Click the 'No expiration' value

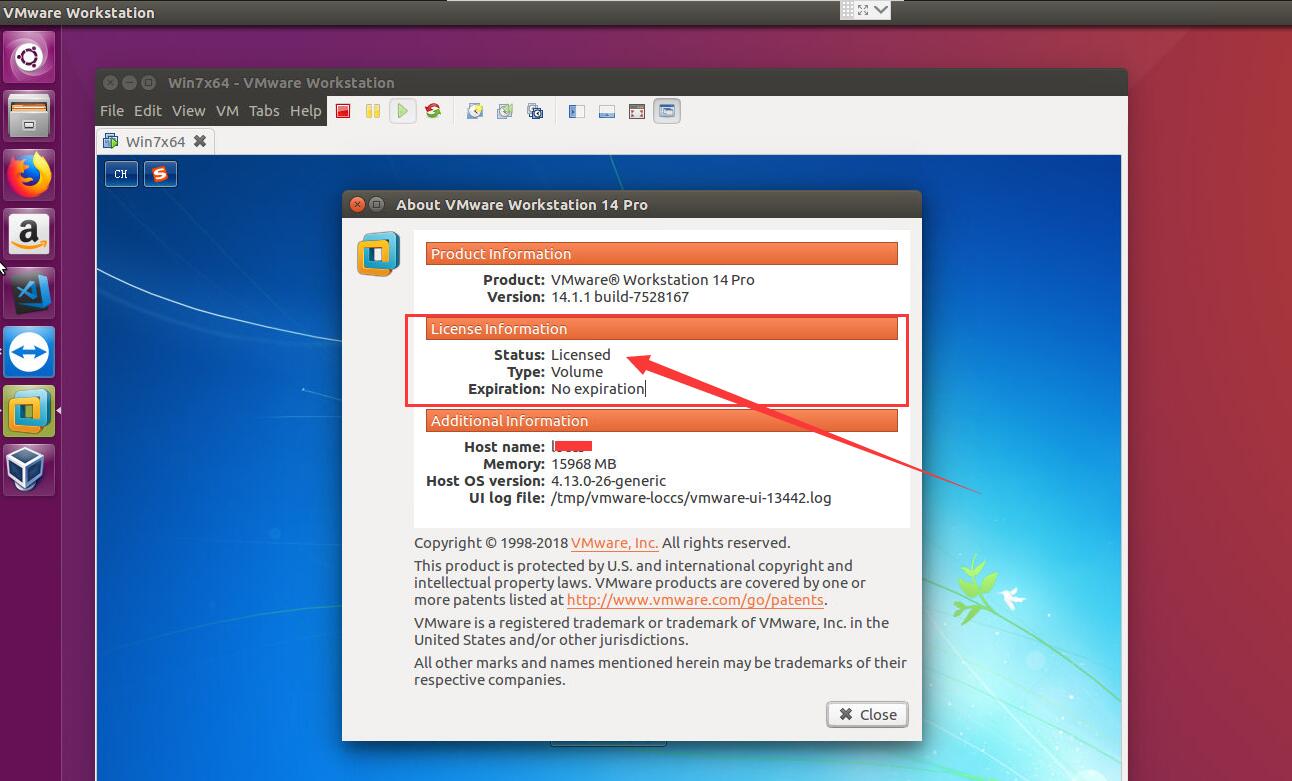coord(597,389)
